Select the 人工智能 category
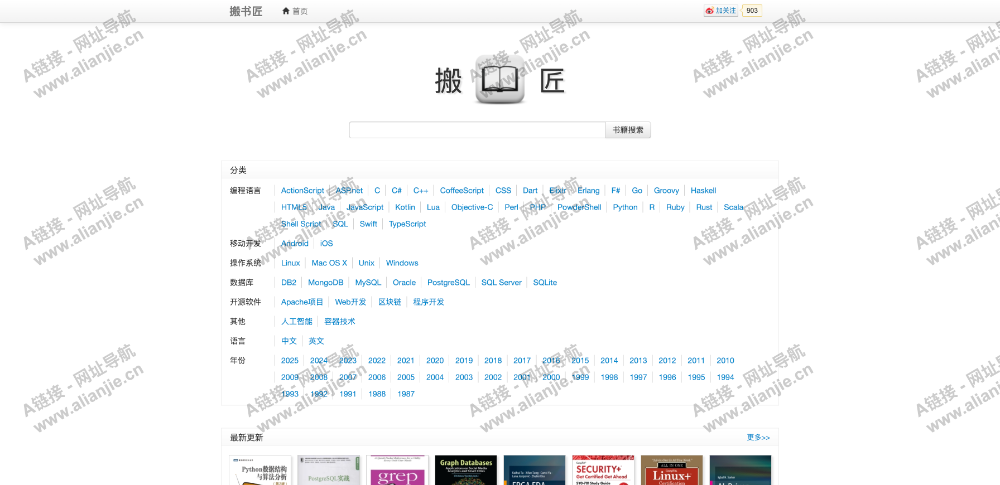1000x485 pixels. (x=297, y=322)
